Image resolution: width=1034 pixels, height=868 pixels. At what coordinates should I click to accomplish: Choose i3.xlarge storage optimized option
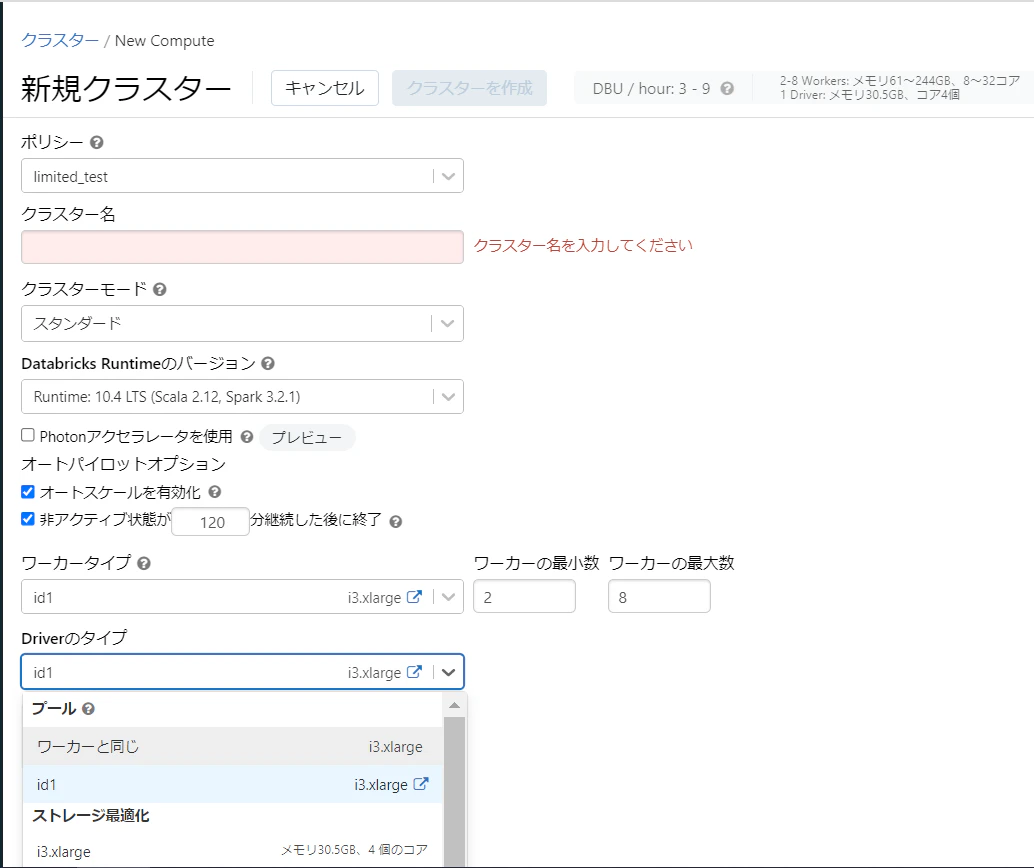(232, 851)
